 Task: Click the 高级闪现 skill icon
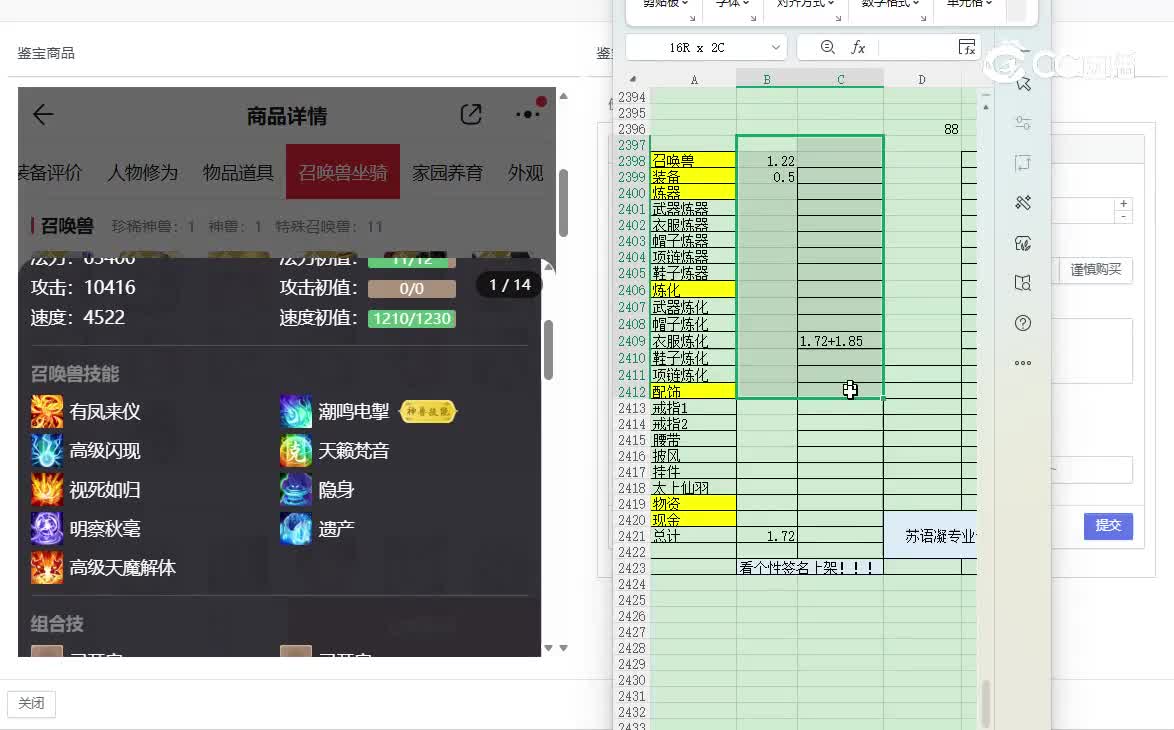[47, 451]
